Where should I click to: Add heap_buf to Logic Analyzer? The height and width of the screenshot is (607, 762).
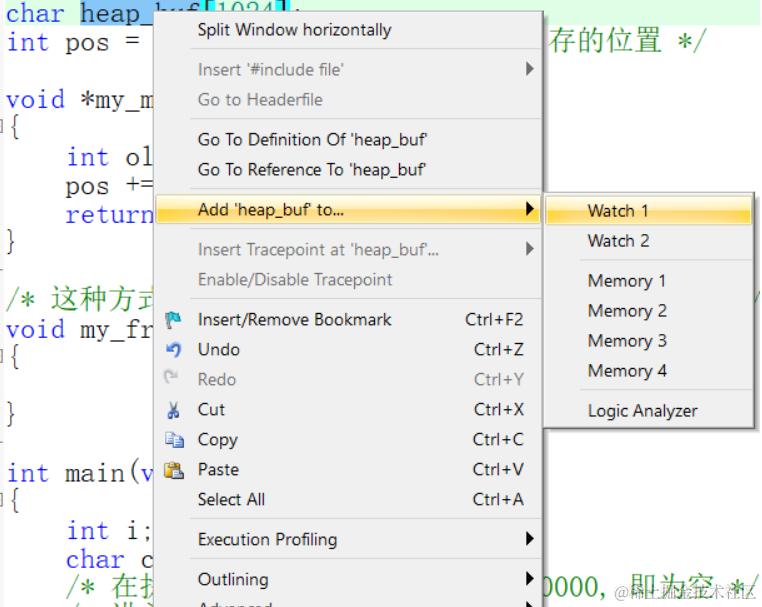click(x=649, y=411)
